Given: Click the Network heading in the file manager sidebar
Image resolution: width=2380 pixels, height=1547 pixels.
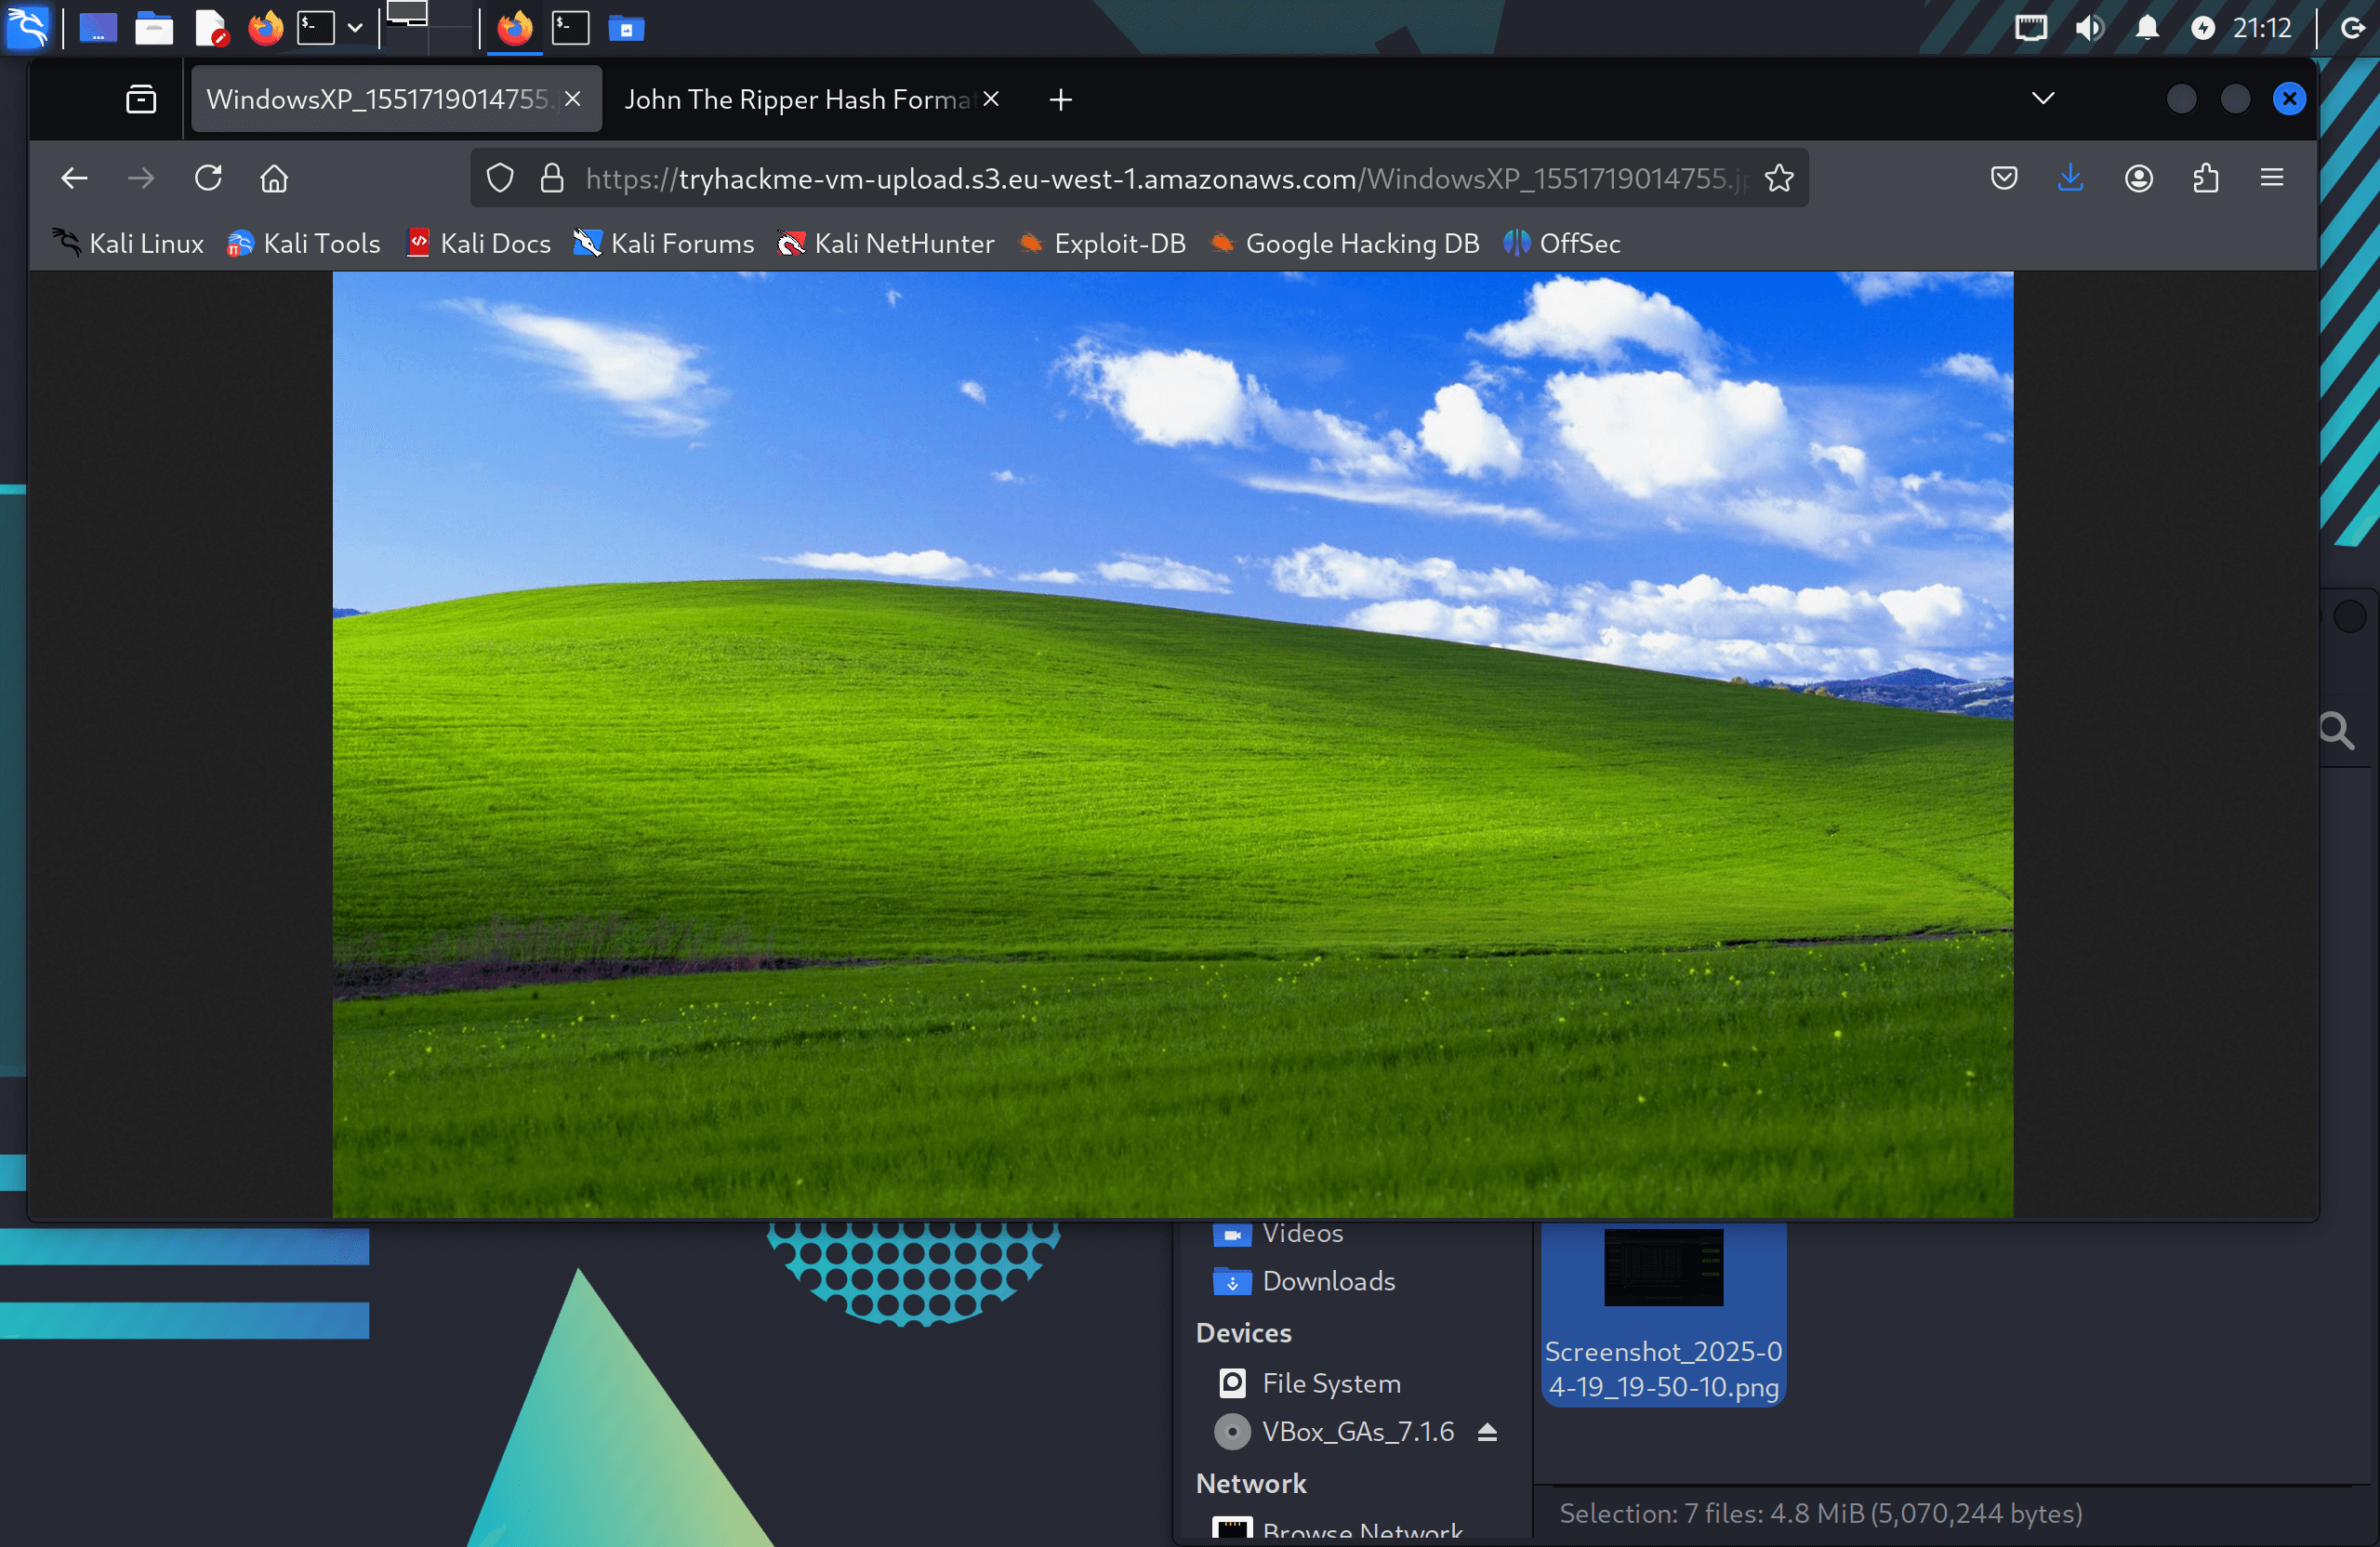Looking at the screenshot, I should 1251,1483.
